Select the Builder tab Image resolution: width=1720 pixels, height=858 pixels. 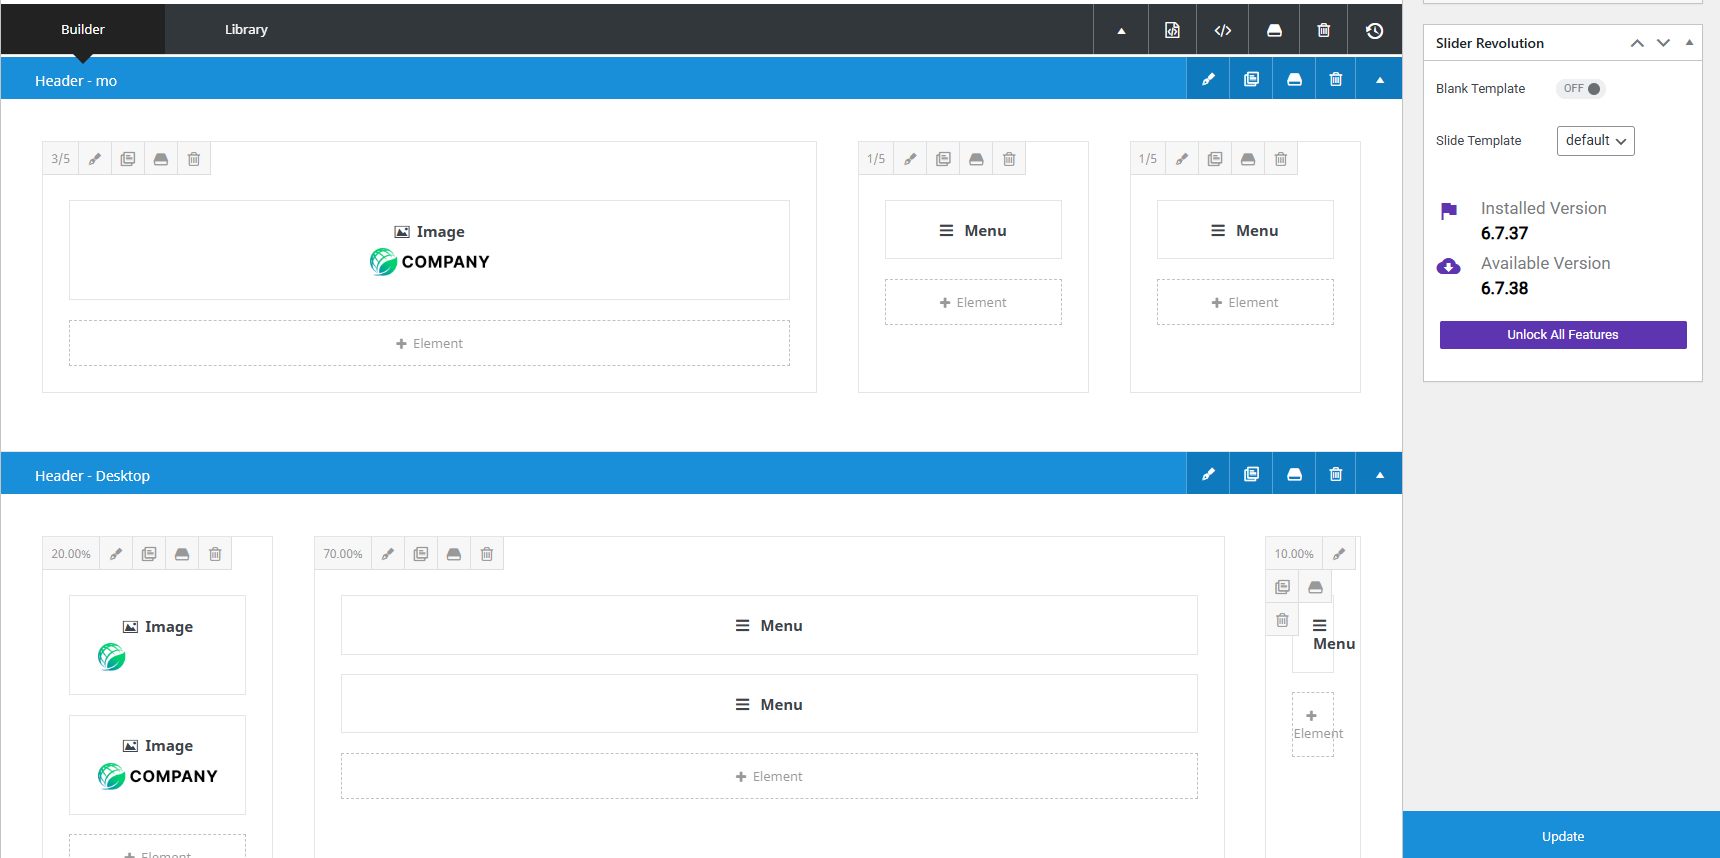coord(82,30)
